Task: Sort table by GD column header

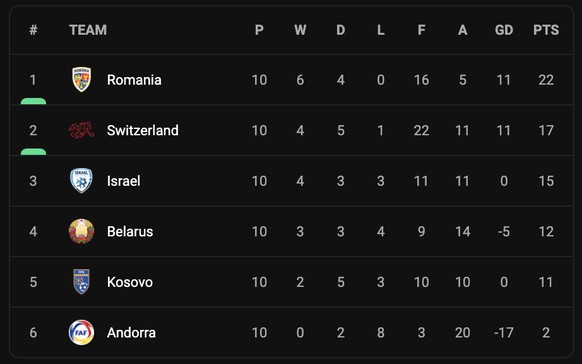Action: coord(504,30)
